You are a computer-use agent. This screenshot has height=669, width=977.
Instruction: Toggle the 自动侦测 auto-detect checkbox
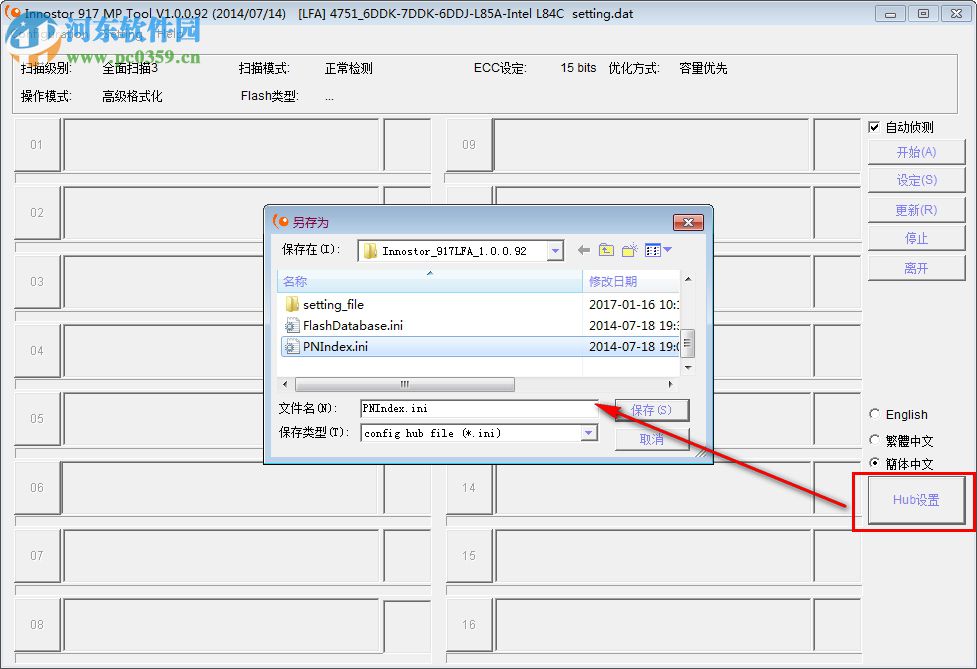(875, 125)
